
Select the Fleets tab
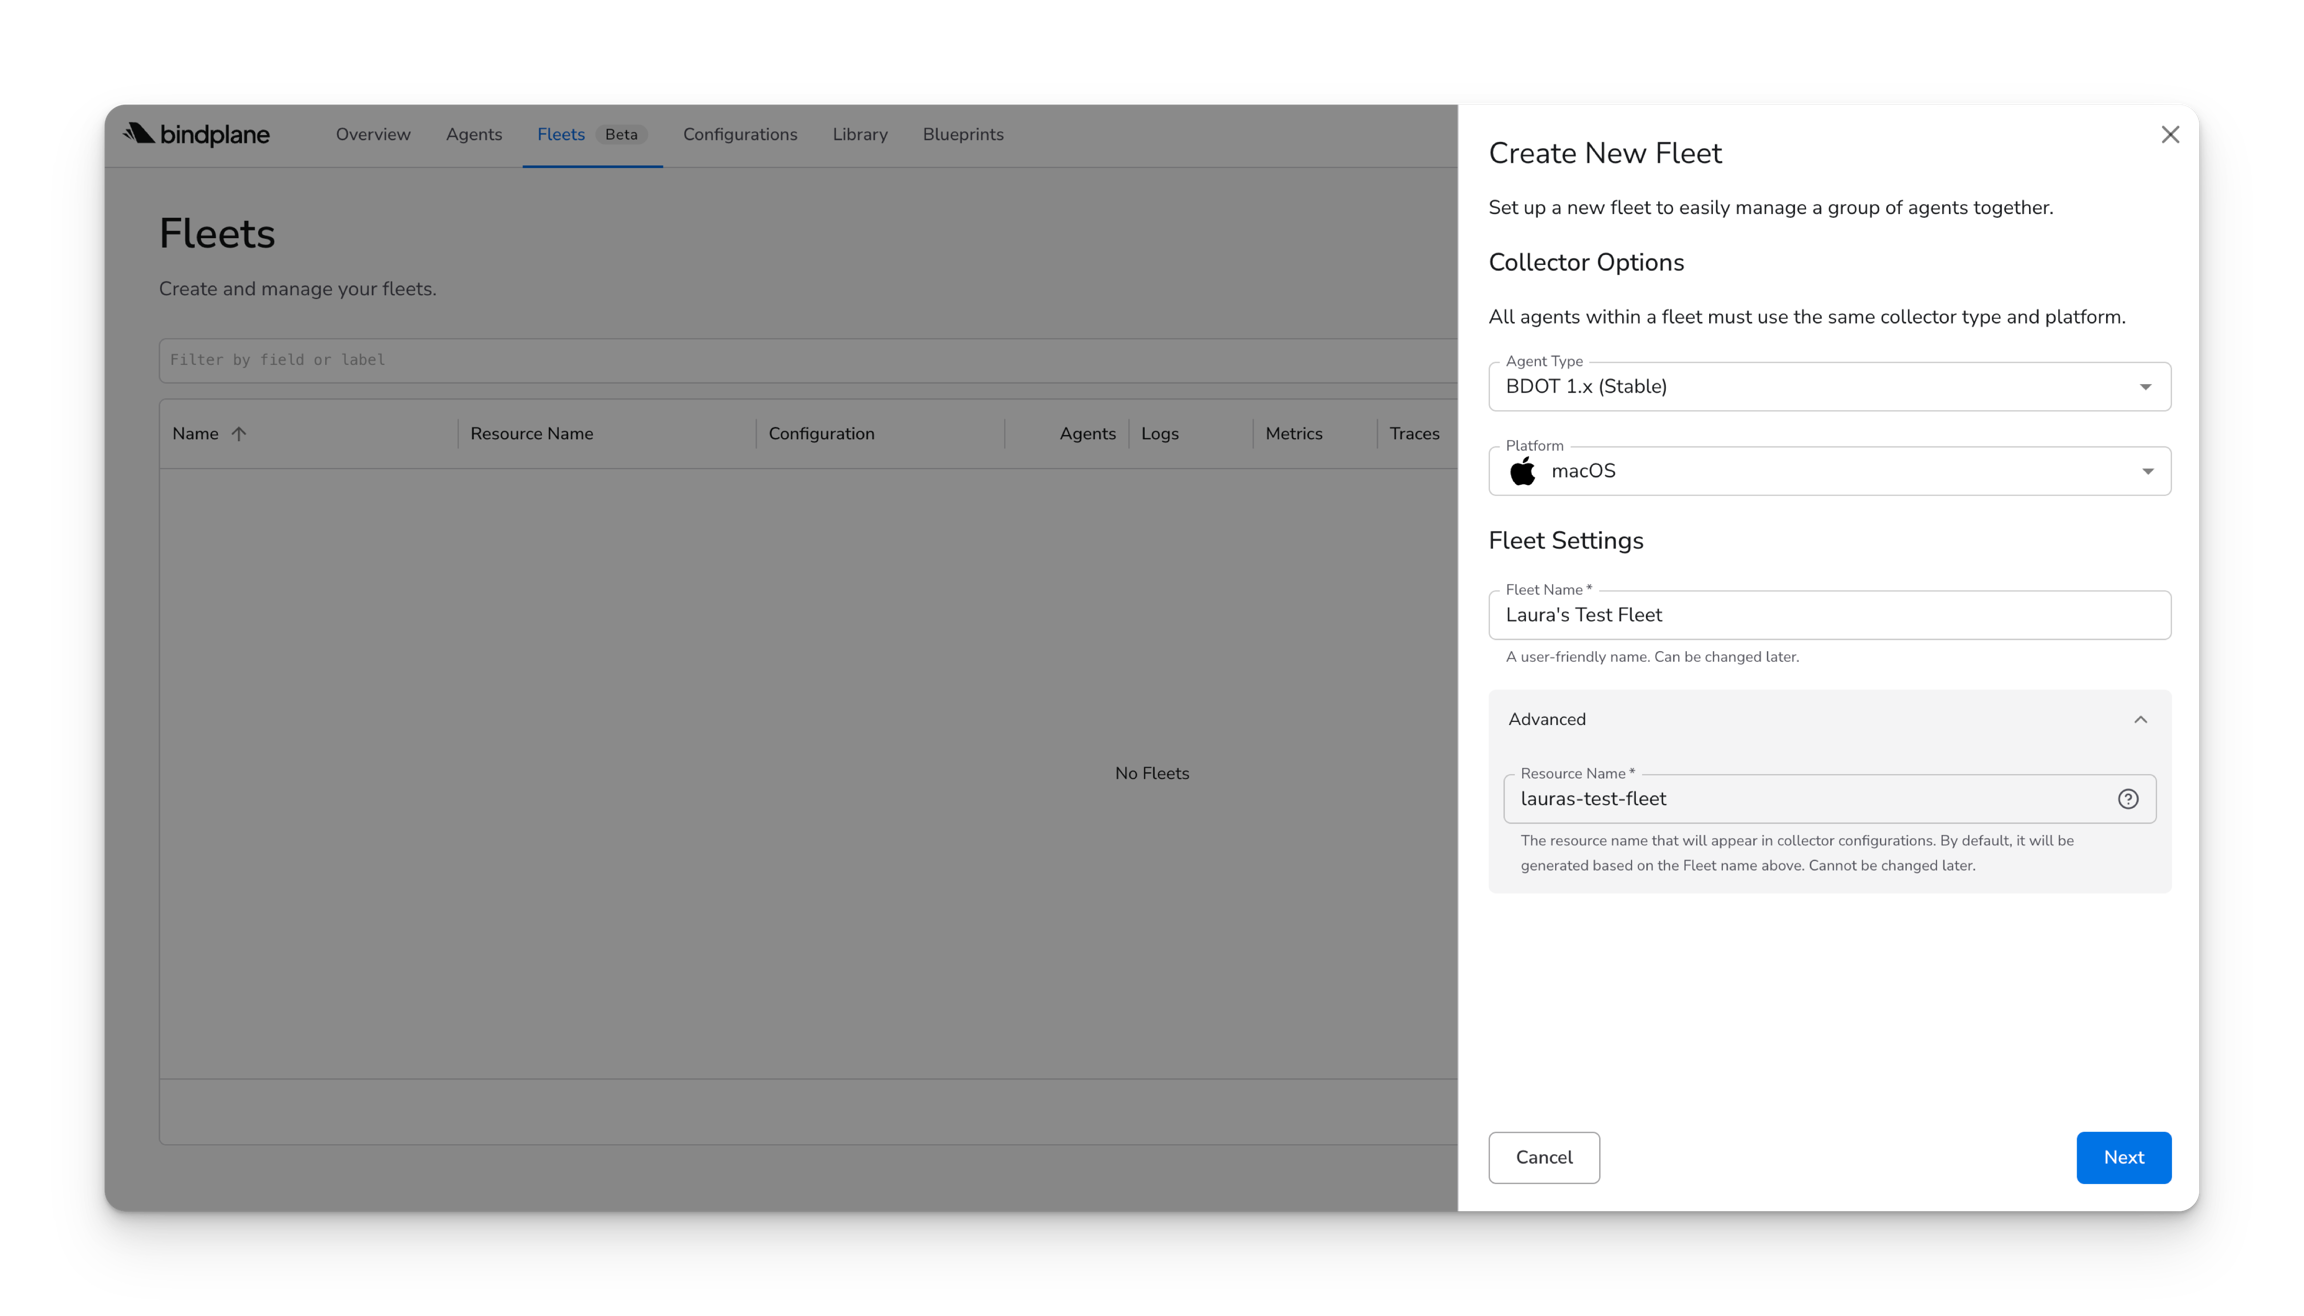[561, 135]
